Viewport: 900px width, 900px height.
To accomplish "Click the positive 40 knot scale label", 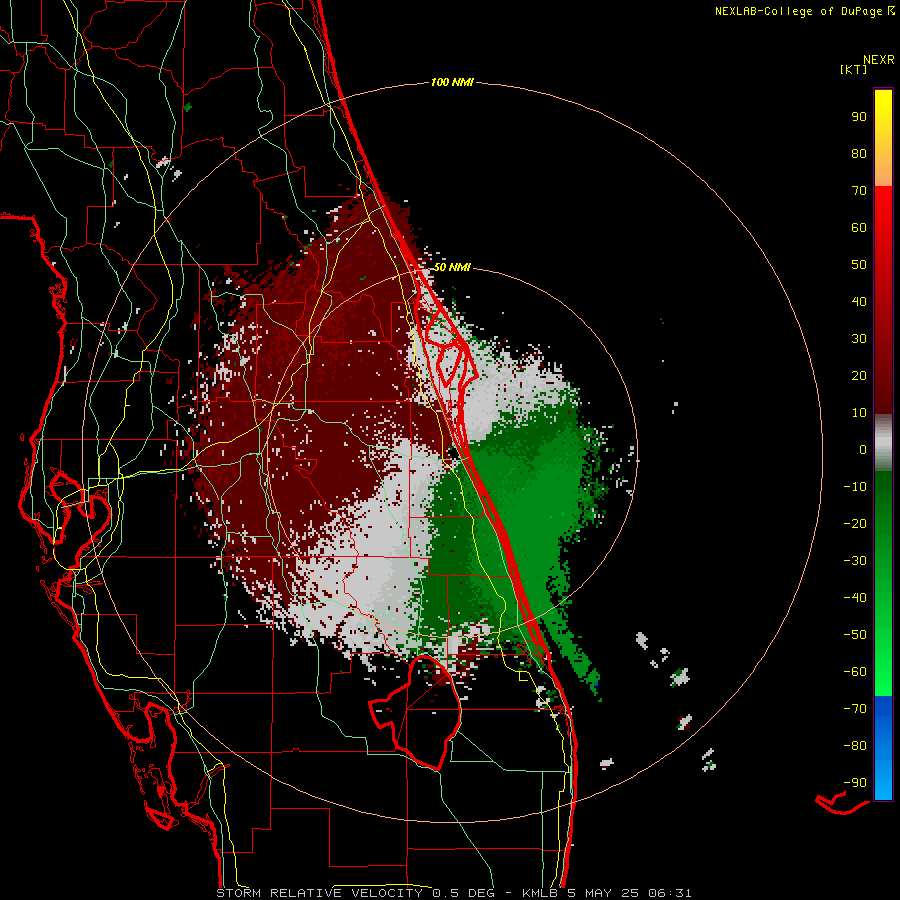I will 859,302.
